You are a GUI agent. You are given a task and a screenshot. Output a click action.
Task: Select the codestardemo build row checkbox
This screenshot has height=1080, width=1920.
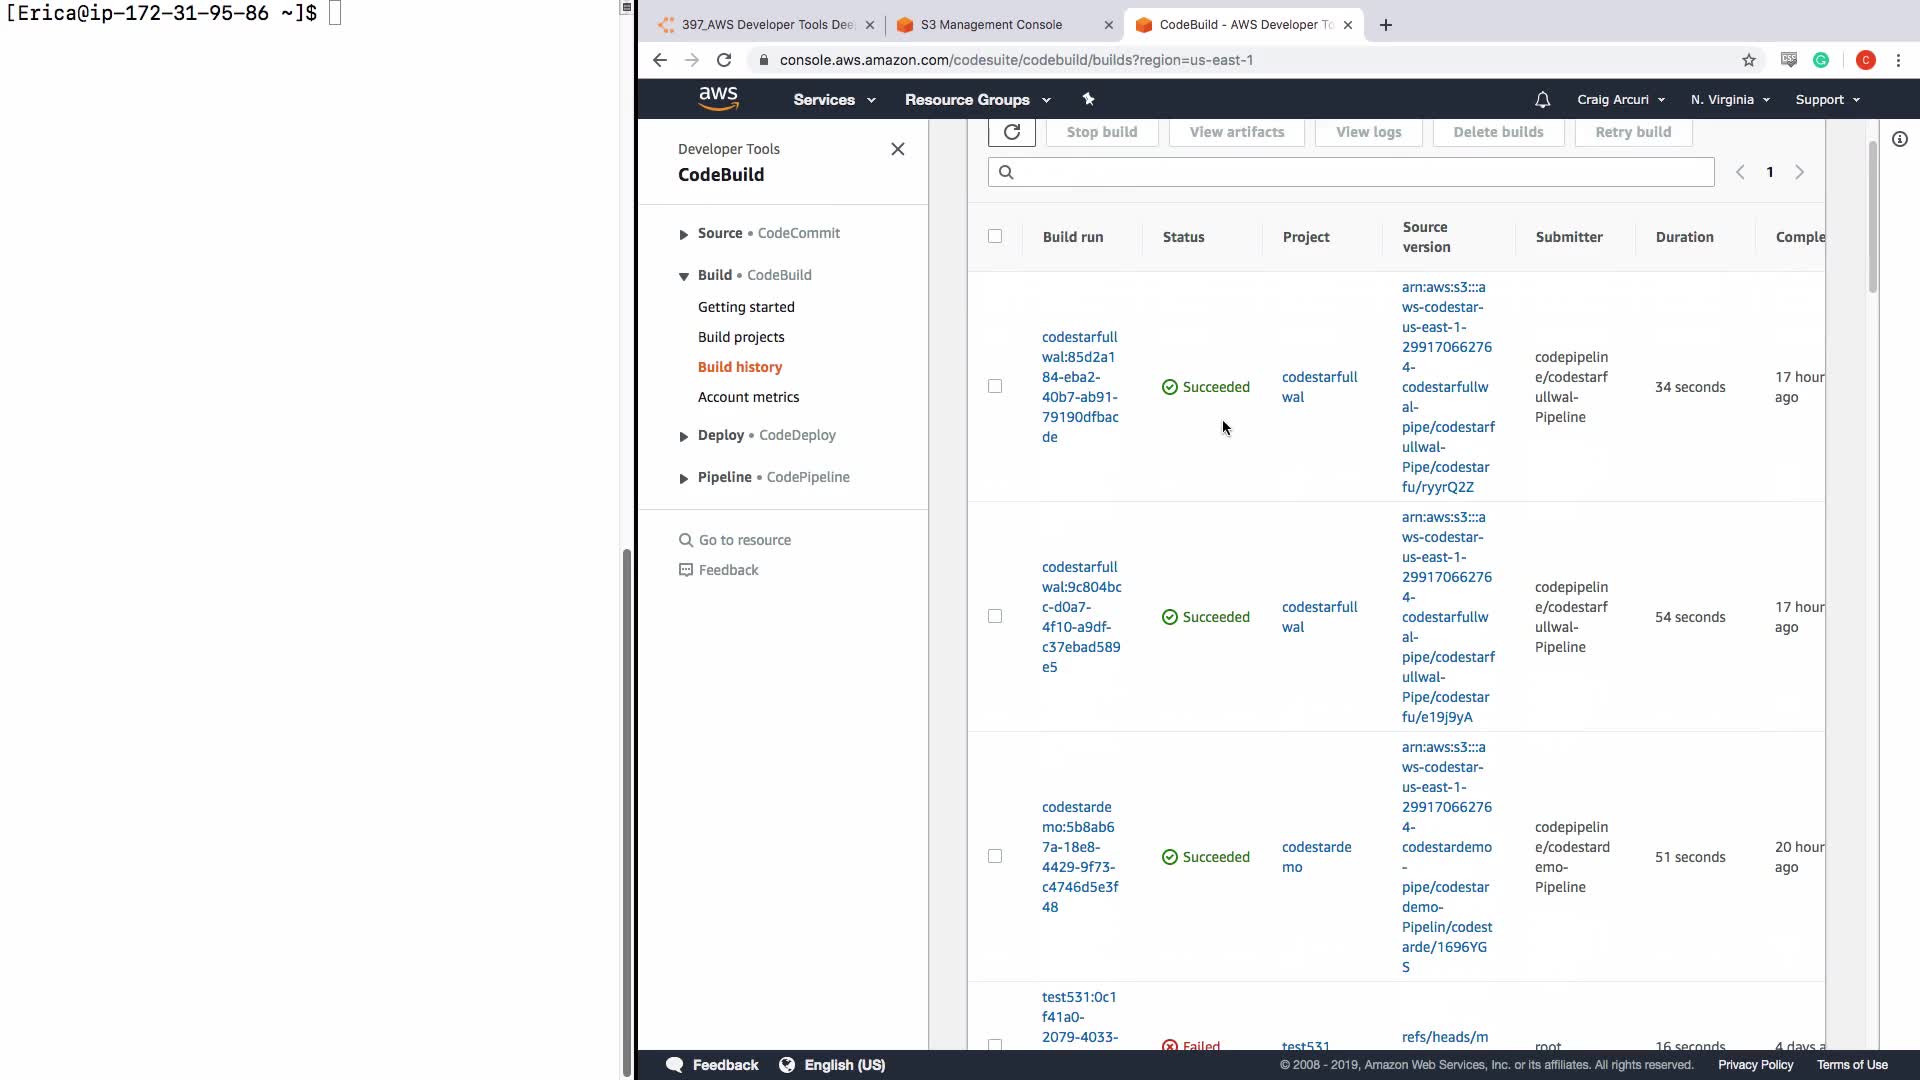994,856
